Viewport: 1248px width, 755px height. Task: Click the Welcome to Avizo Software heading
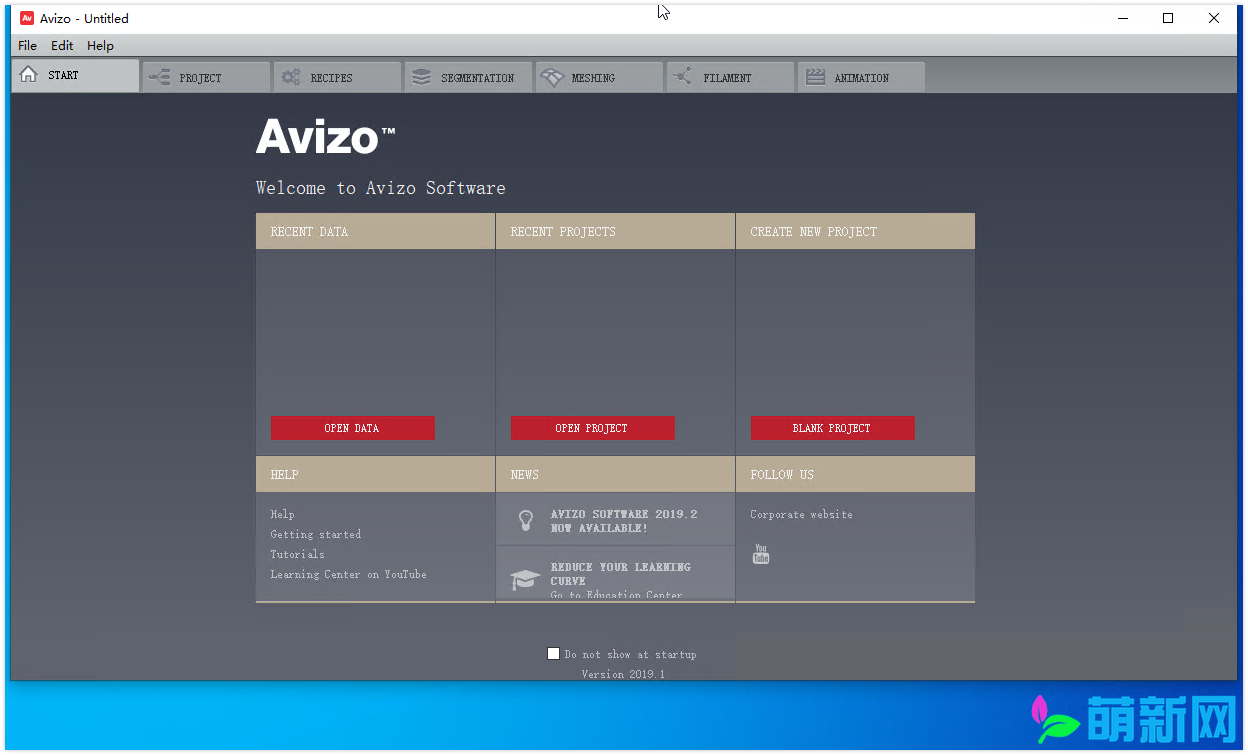(x=381, y=188)
